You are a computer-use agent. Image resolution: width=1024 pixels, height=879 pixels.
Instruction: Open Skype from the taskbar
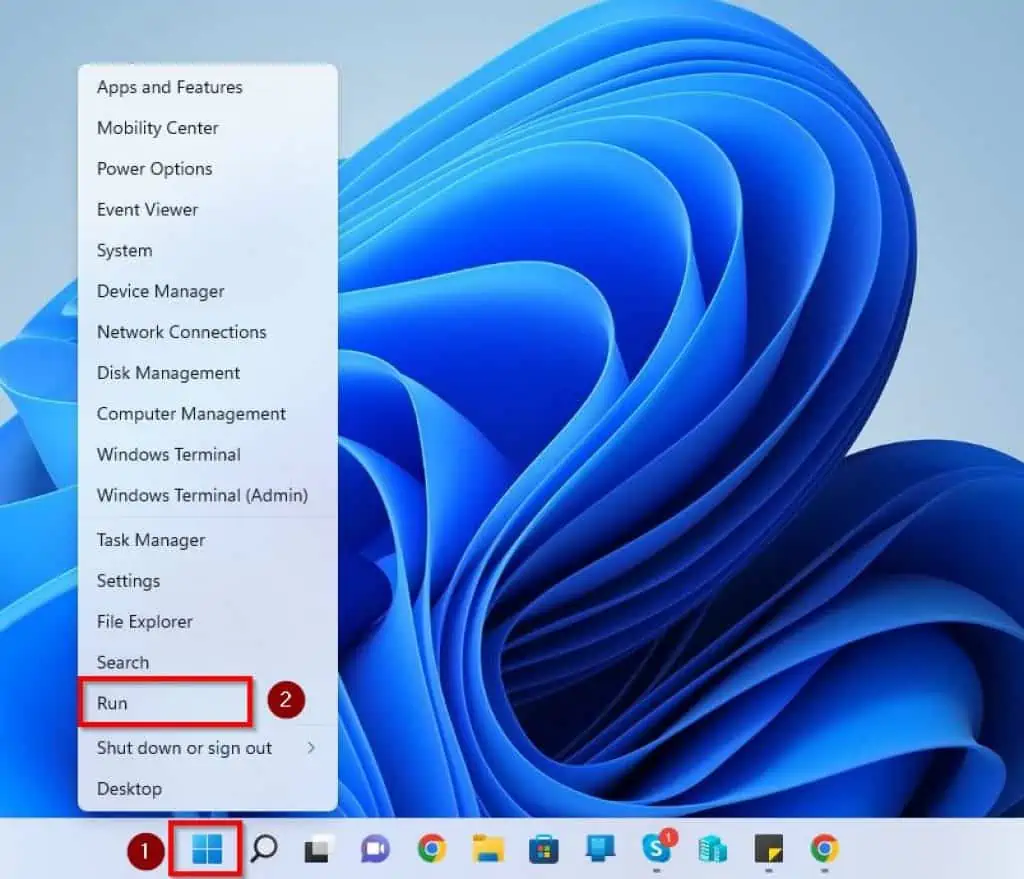tap(656, 850)
